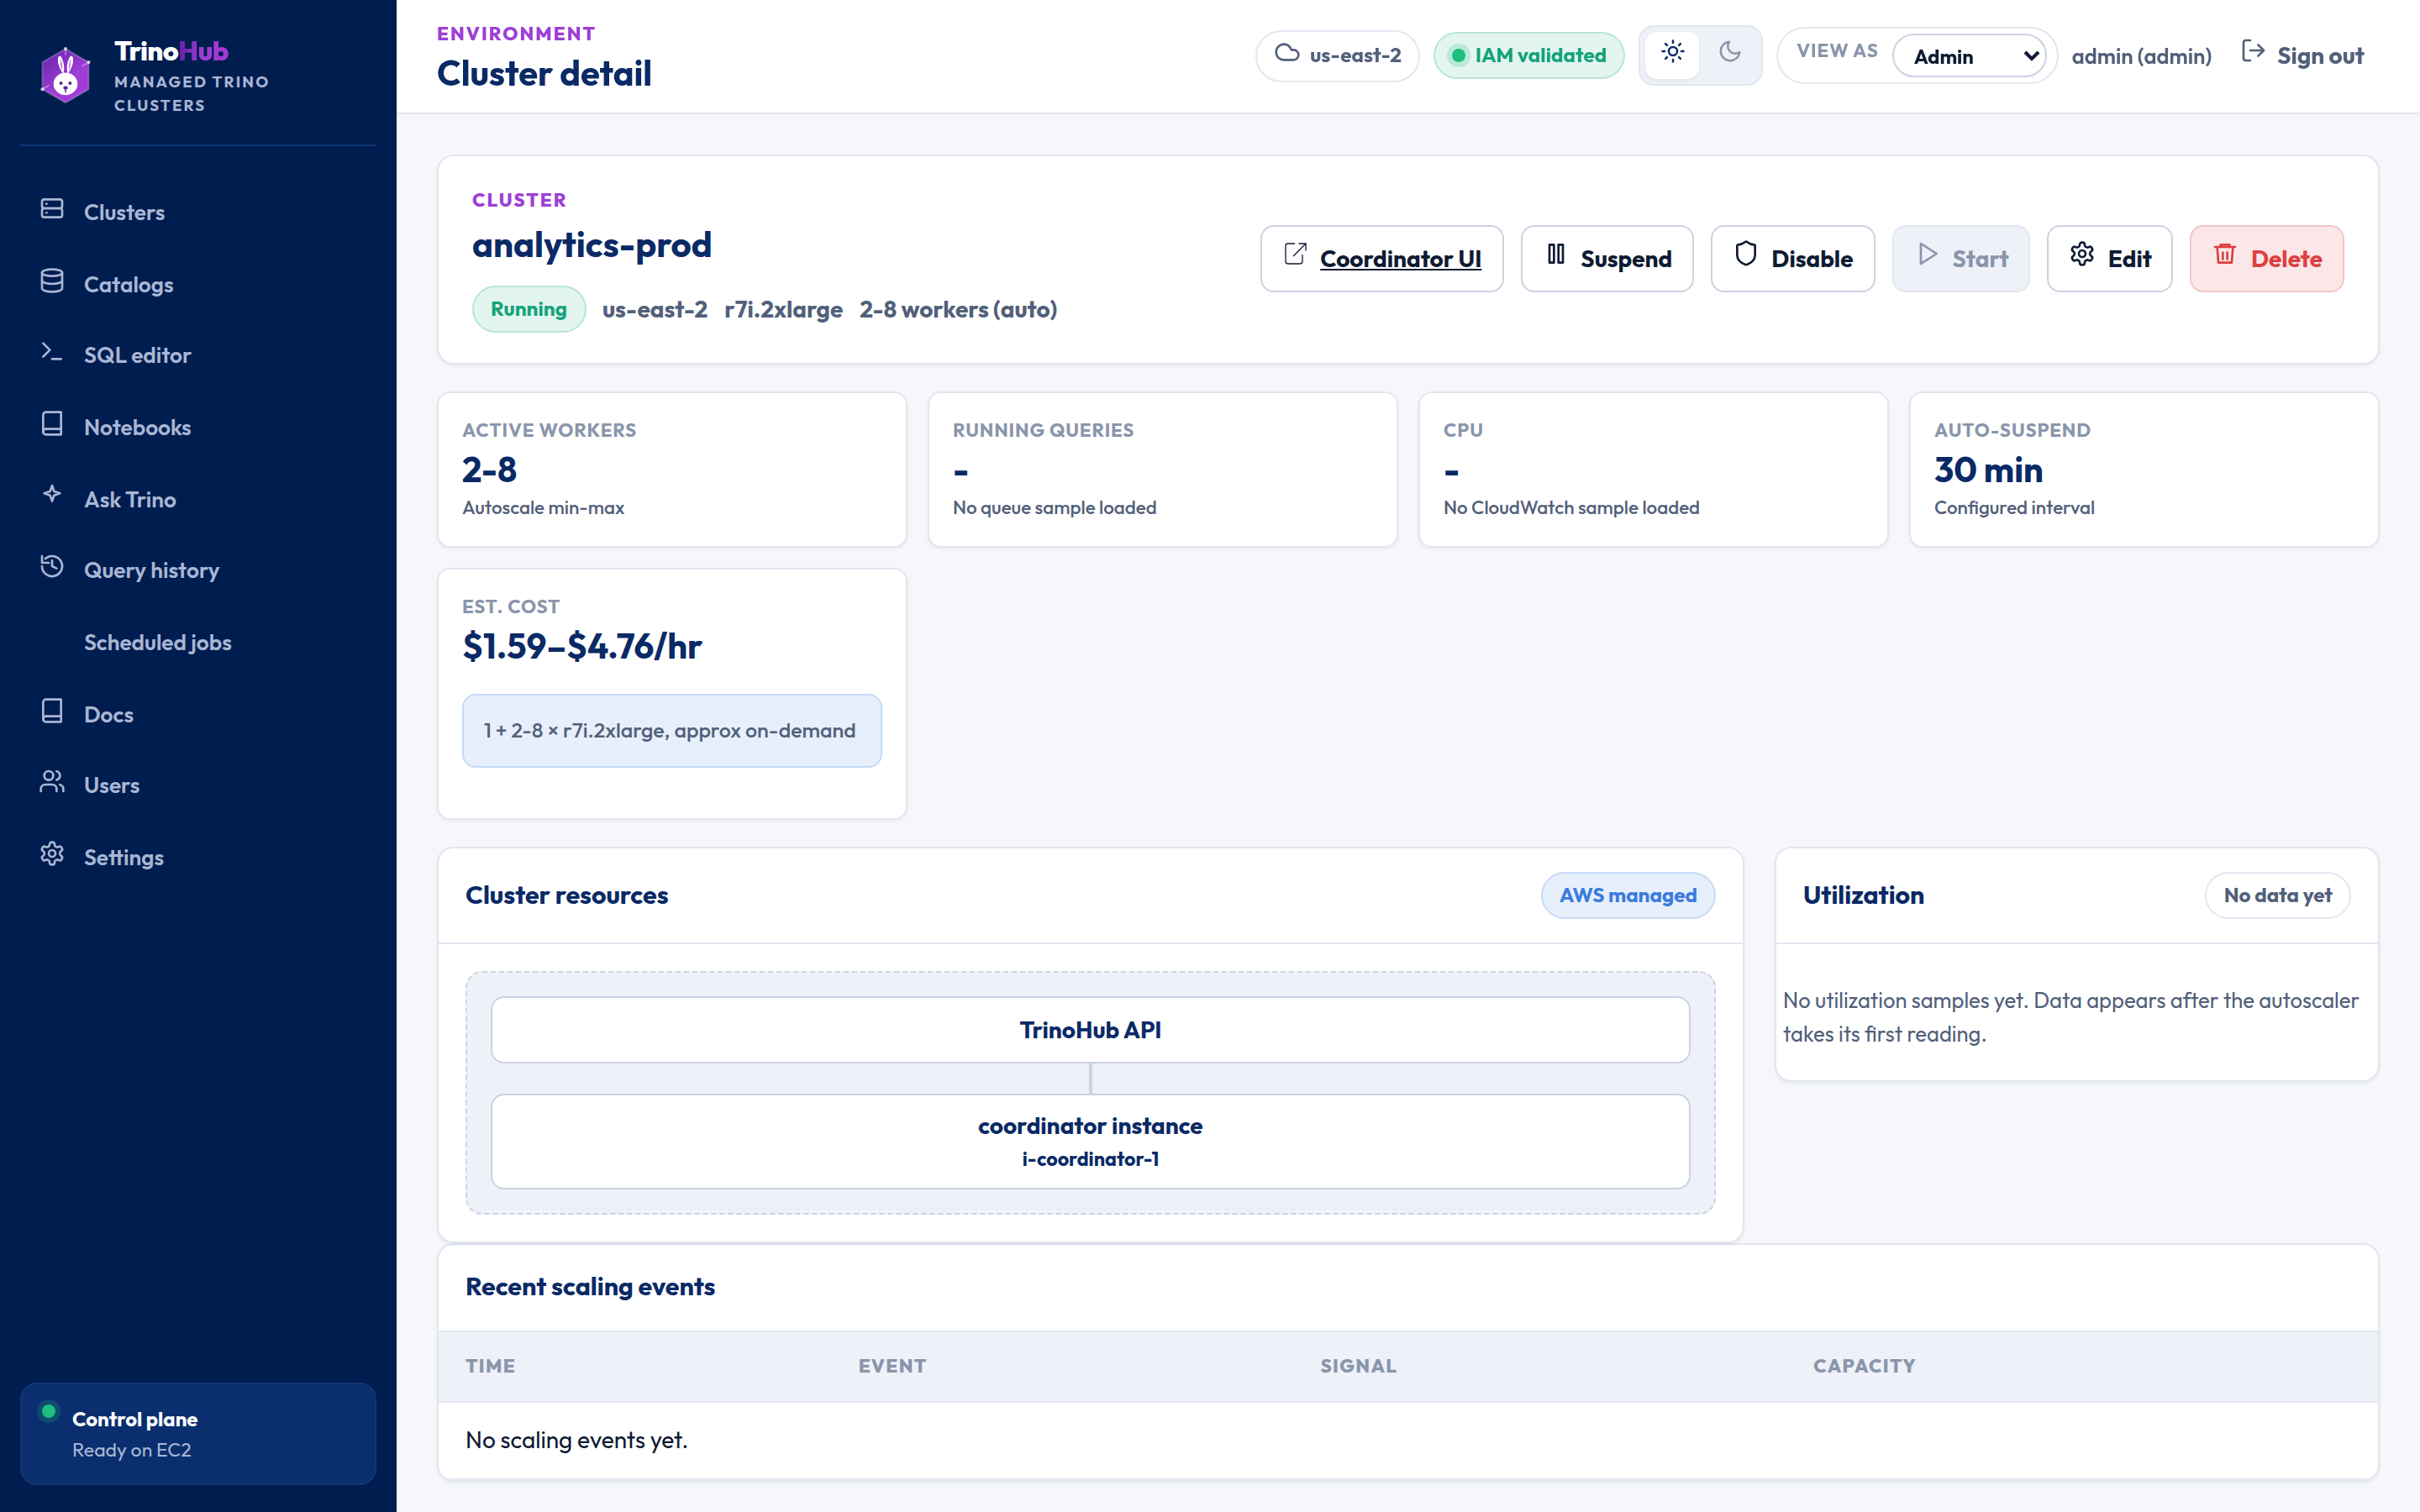Image resolution: width=2420 pixels, height=1512 pixels.
Task: Click the No data yet badge
Action: click(2278, 896)
